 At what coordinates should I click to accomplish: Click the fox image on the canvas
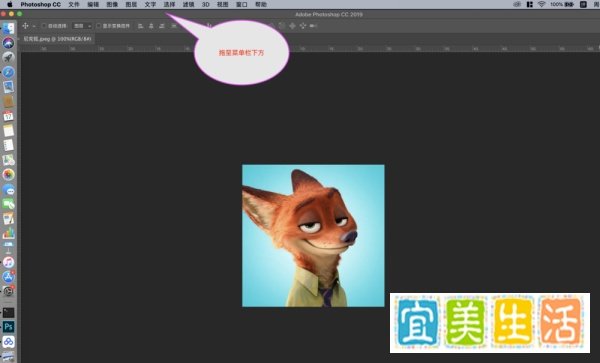313,236
